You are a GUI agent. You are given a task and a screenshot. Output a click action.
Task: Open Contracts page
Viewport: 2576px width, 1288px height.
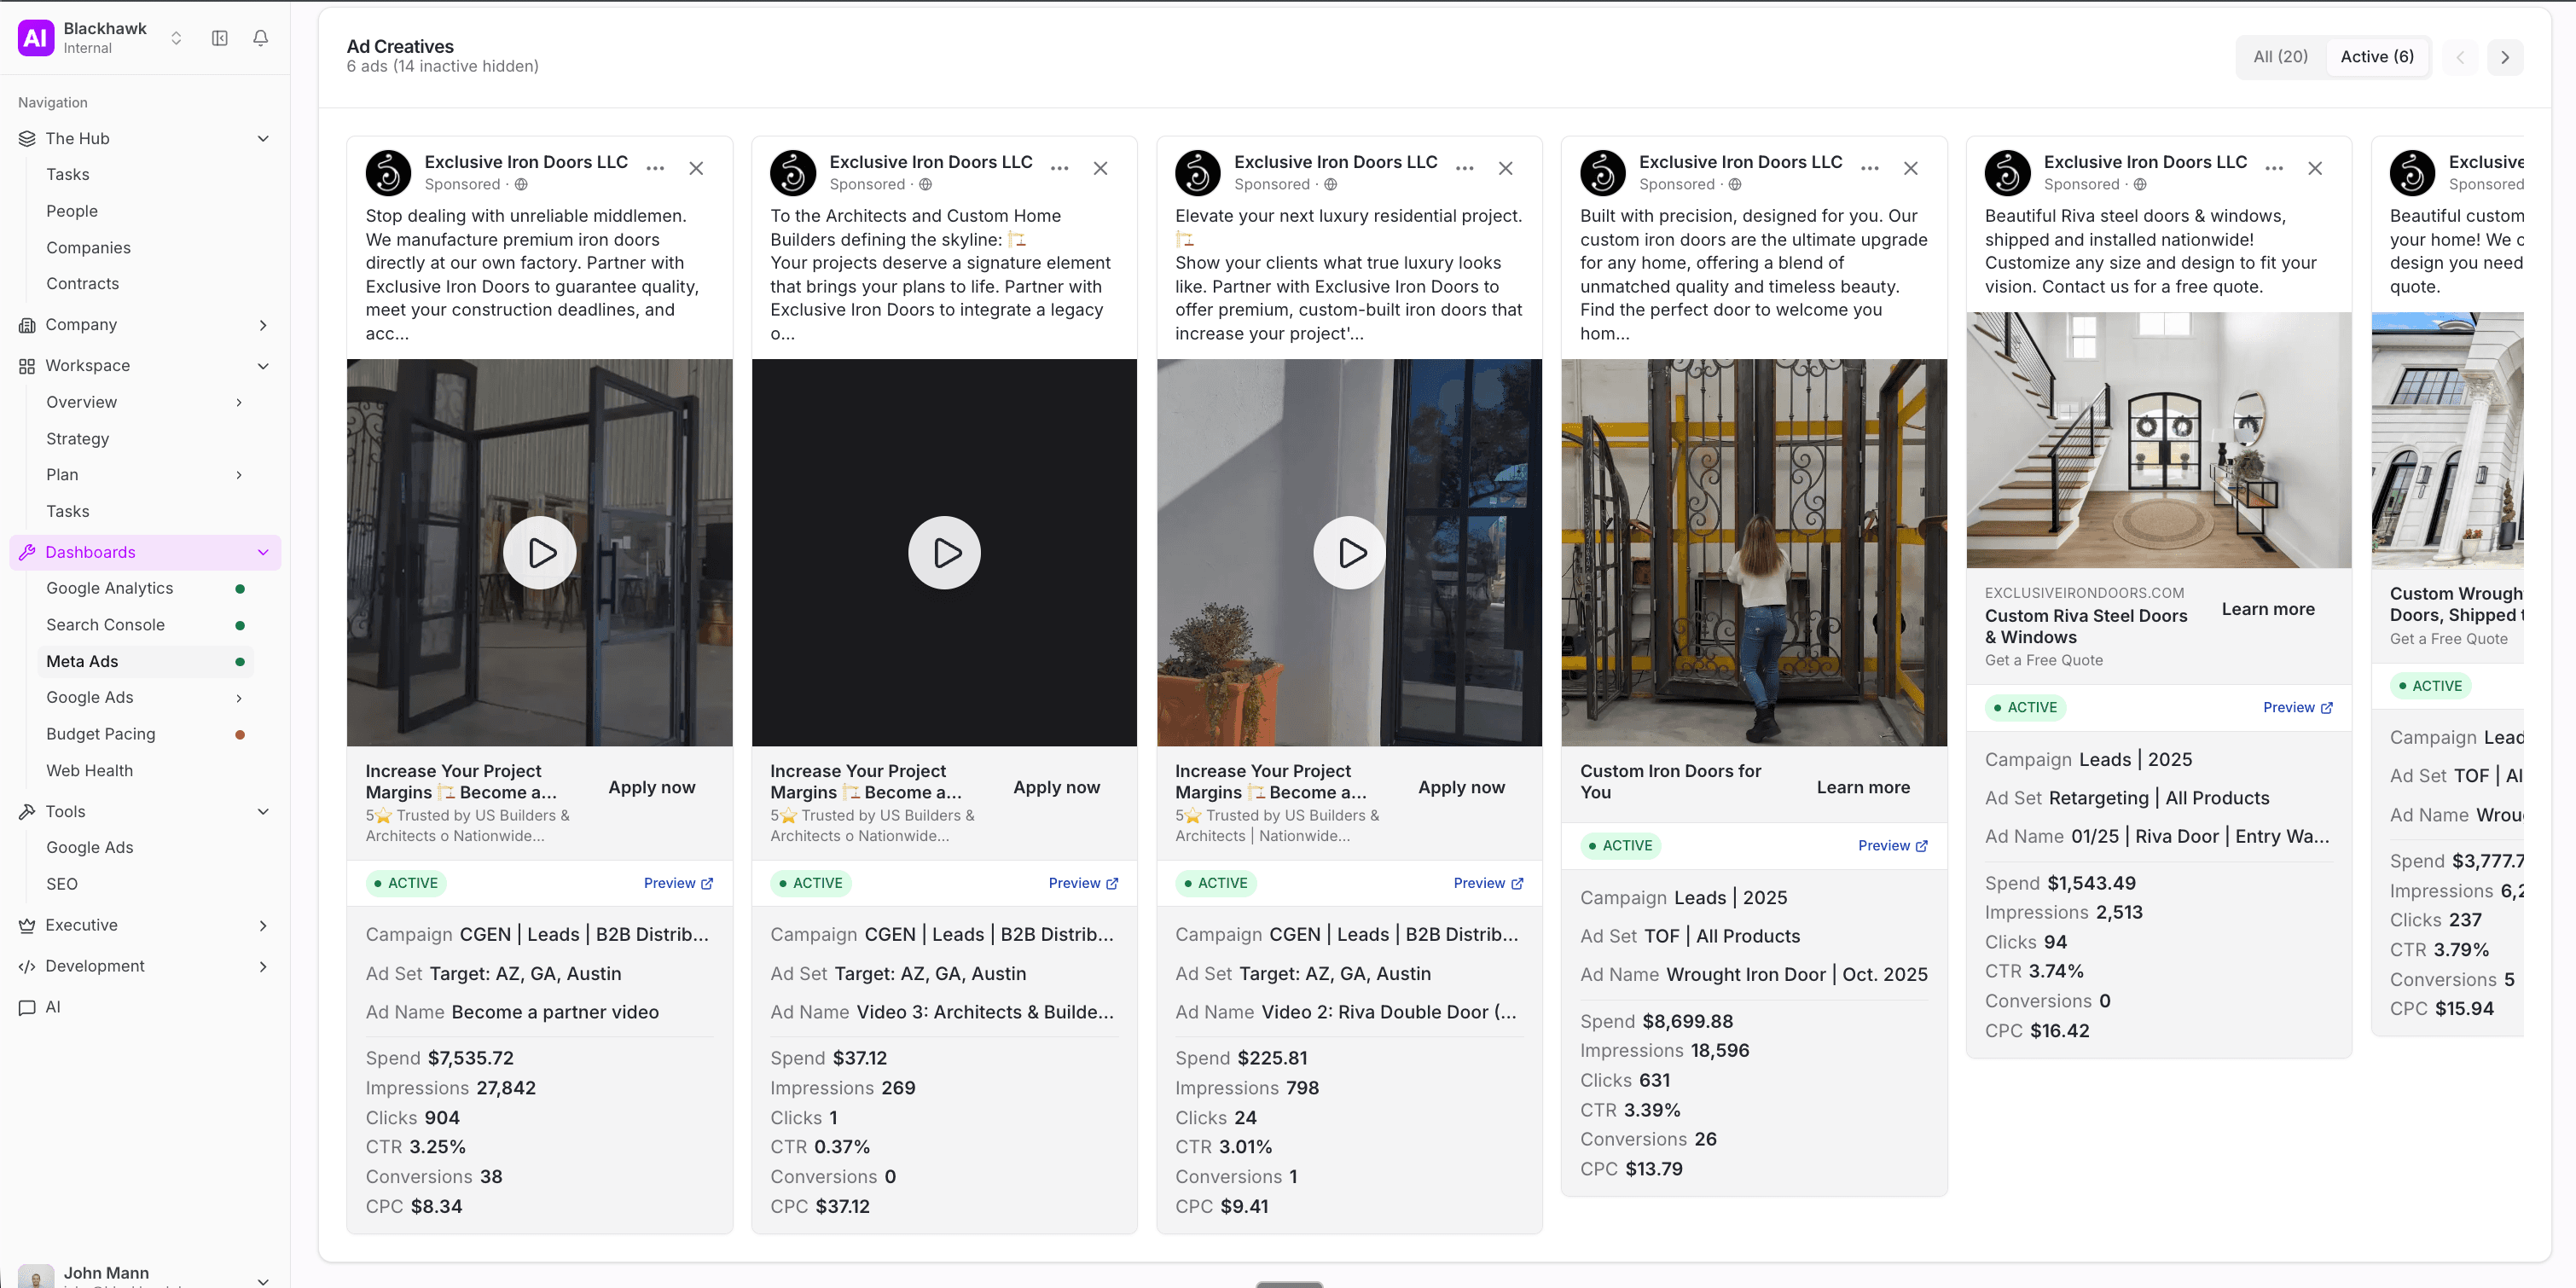(x=83, y=284)
